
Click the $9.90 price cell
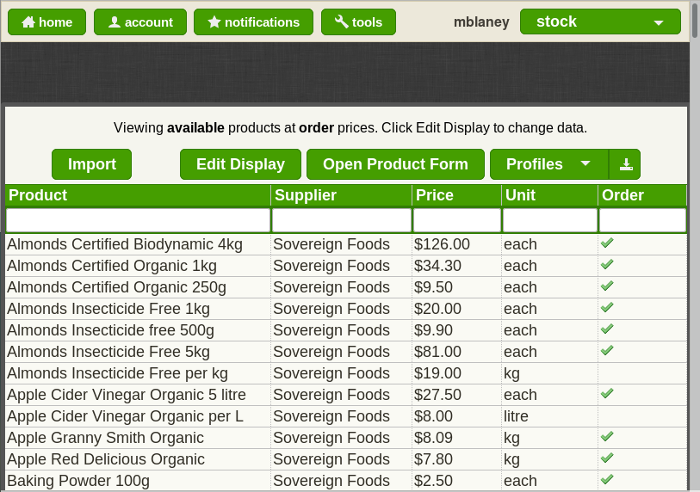(457, 330)
